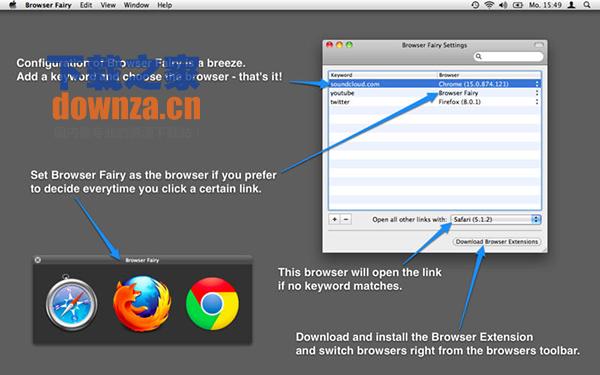Click the magnifier icon in Settings search field

coord(478,57)
